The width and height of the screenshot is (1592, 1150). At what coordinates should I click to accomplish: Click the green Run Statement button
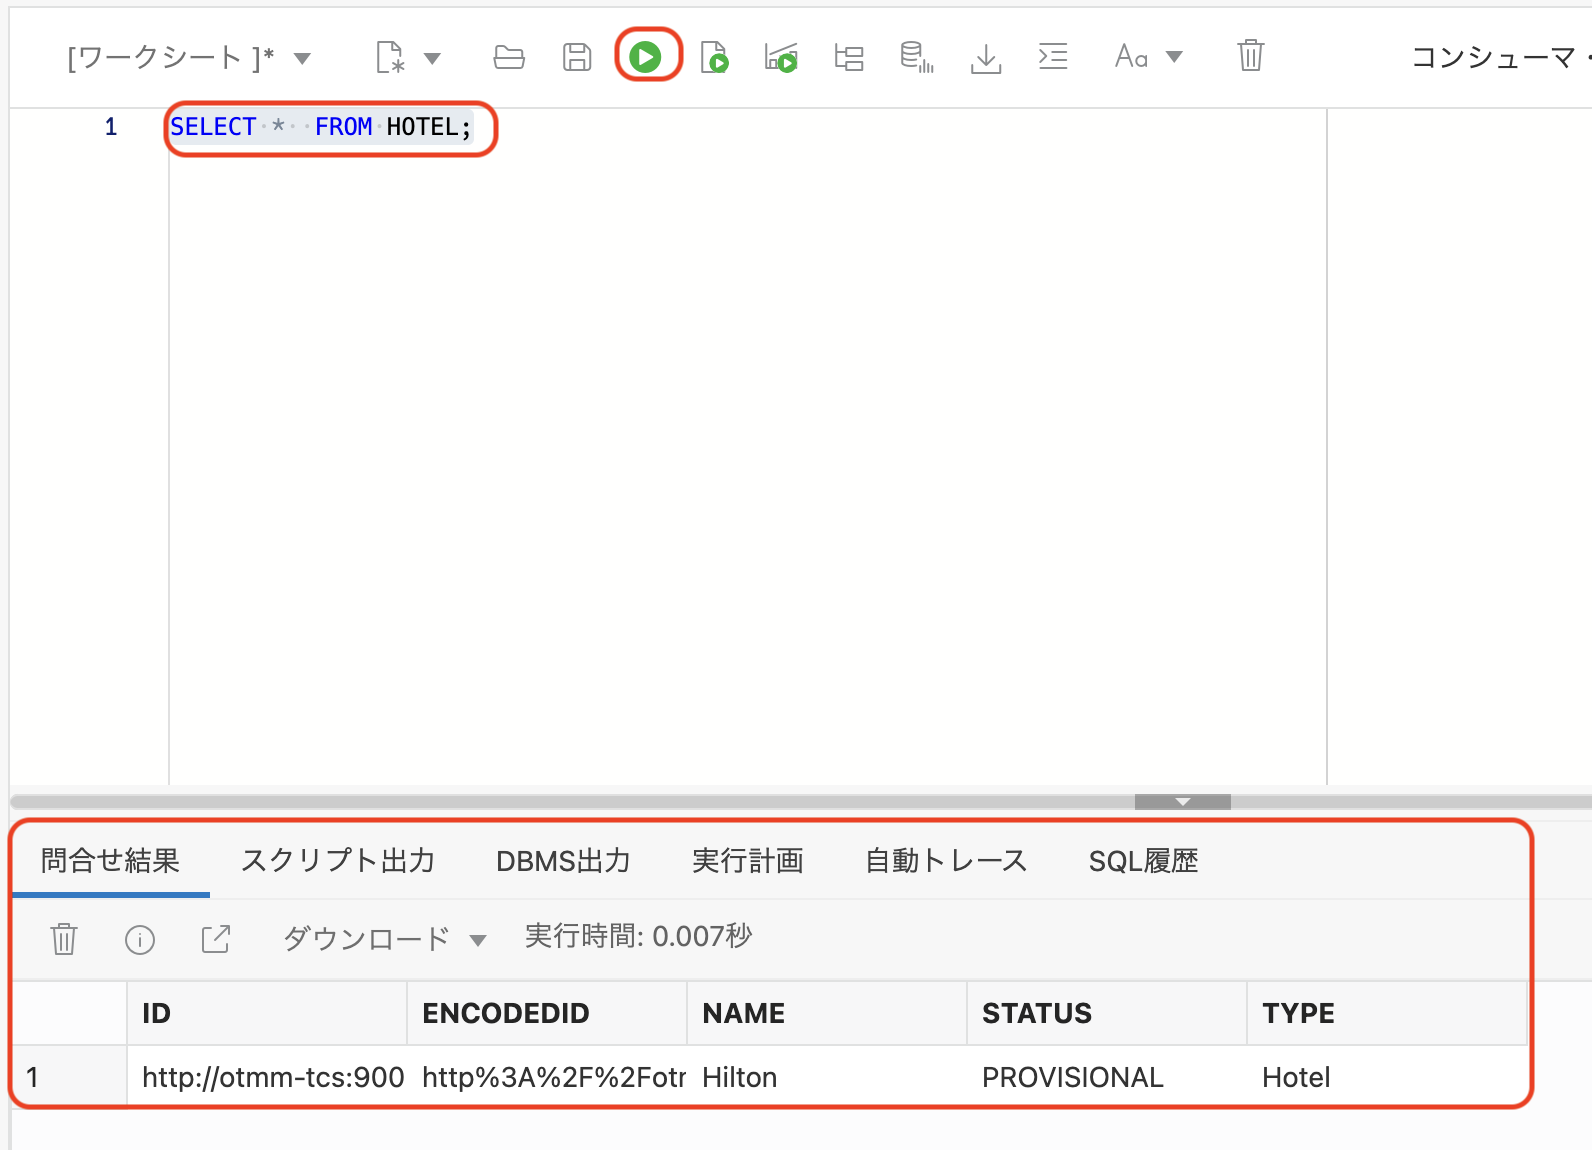click(x=646, y=57)
